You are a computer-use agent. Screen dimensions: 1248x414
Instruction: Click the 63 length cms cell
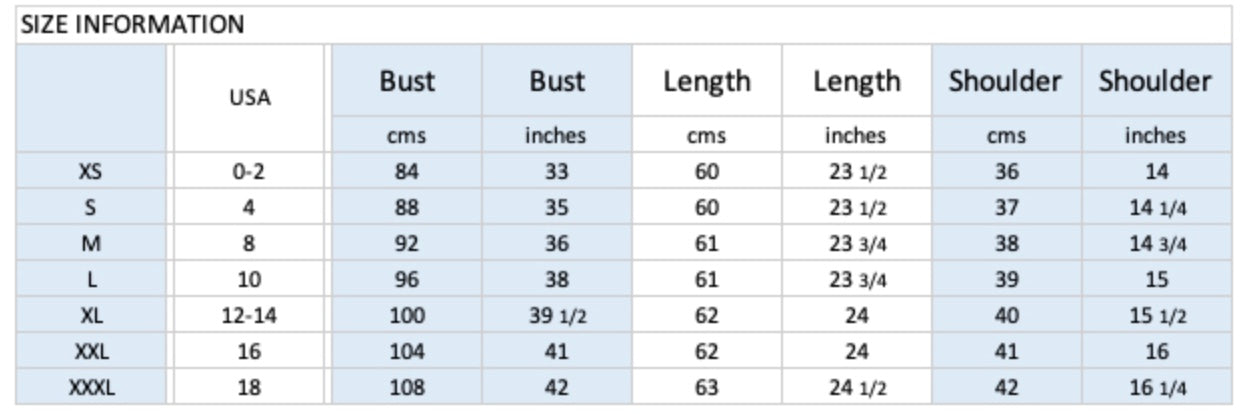[x=707, y=388]
